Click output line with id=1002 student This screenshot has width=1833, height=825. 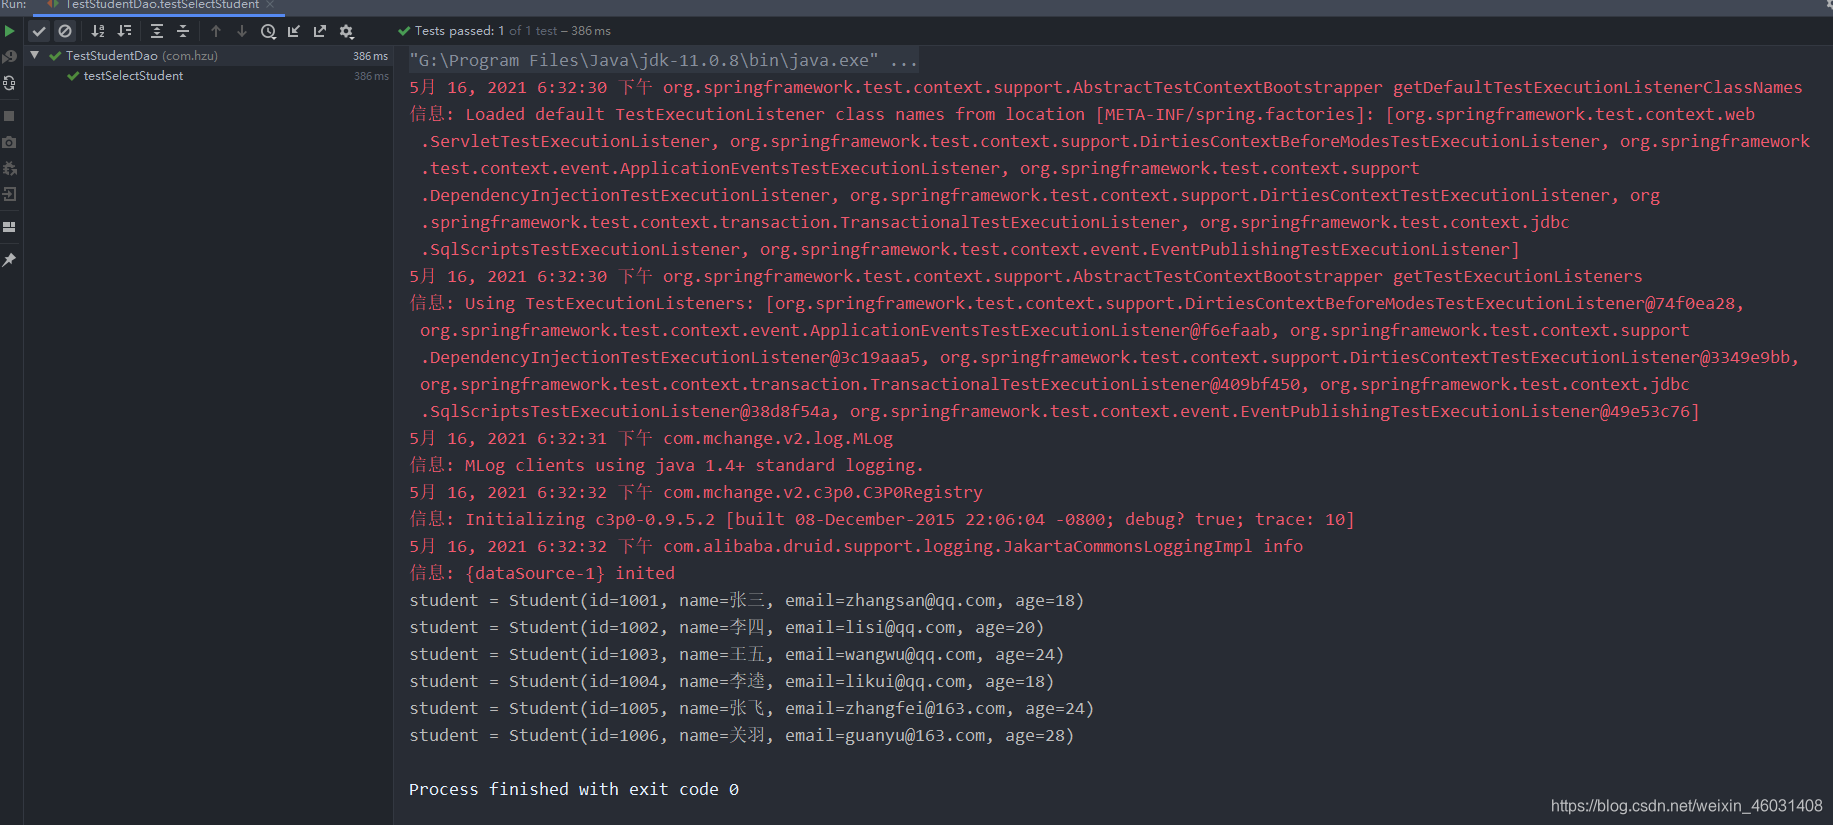[726, 627]
